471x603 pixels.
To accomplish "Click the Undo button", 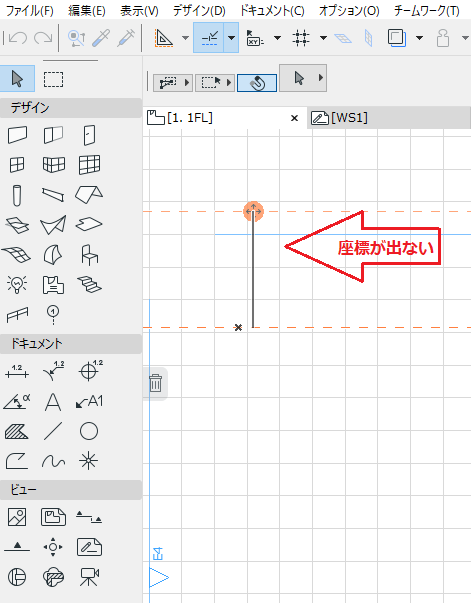I will tap(17, 38).
